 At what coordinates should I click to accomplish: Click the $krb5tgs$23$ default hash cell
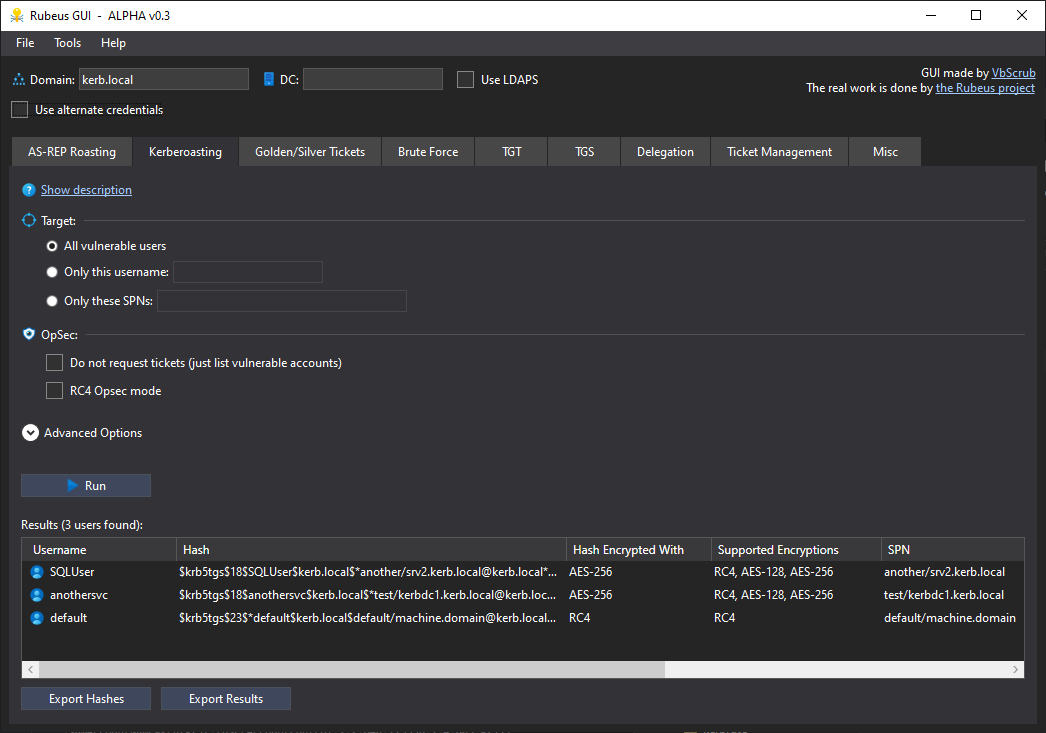[x=368, y=618]
